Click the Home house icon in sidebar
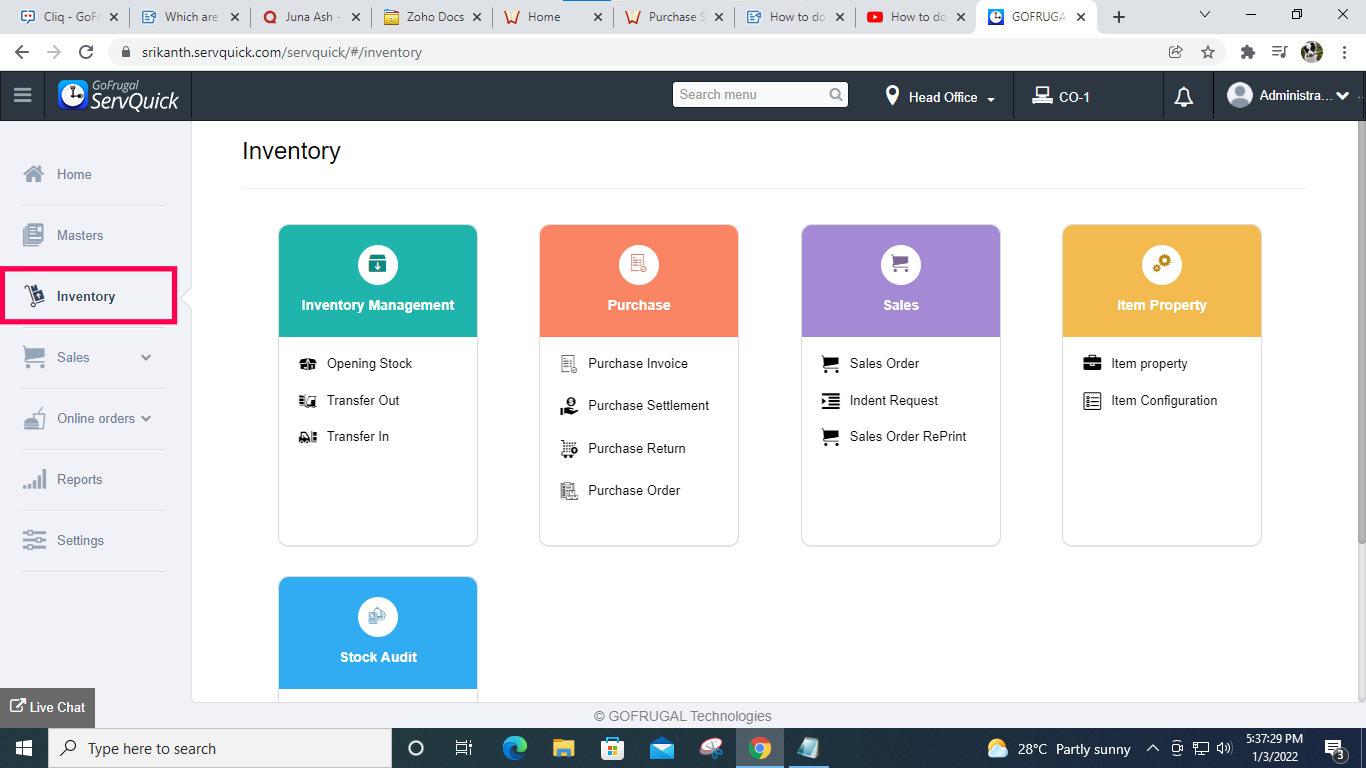This screenshot has height=768, width=1366. 34,174
